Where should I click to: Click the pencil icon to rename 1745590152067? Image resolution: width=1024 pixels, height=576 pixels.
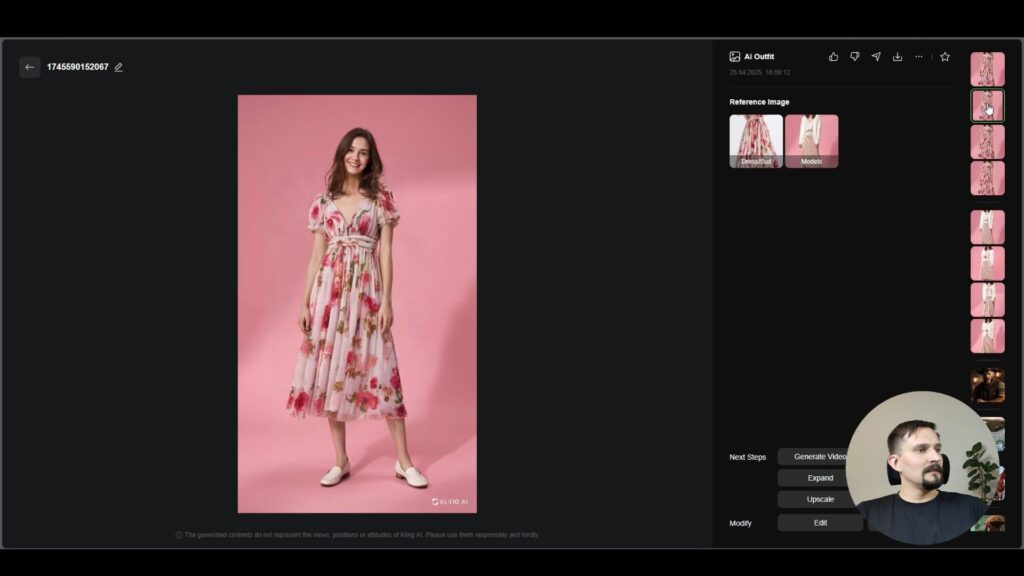click(x=119, y=67)
